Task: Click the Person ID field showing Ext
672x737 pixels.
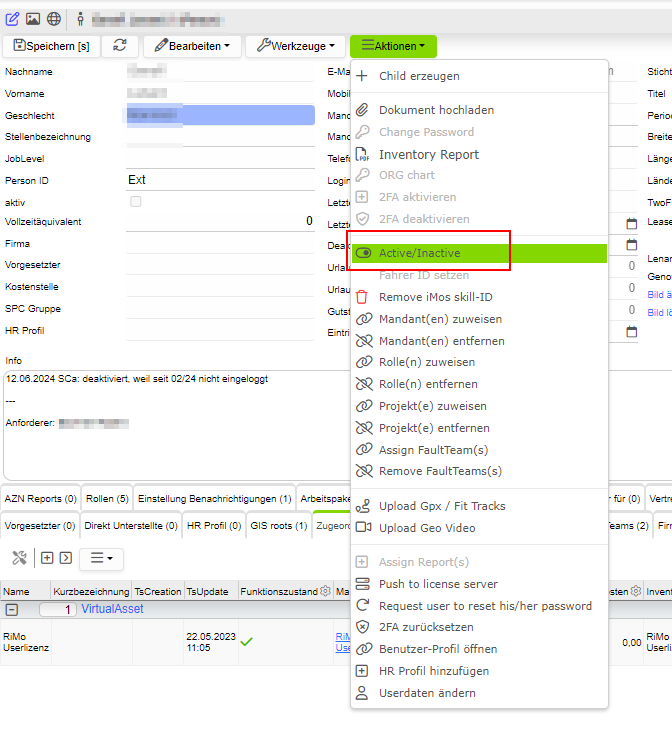Action: 220,180
